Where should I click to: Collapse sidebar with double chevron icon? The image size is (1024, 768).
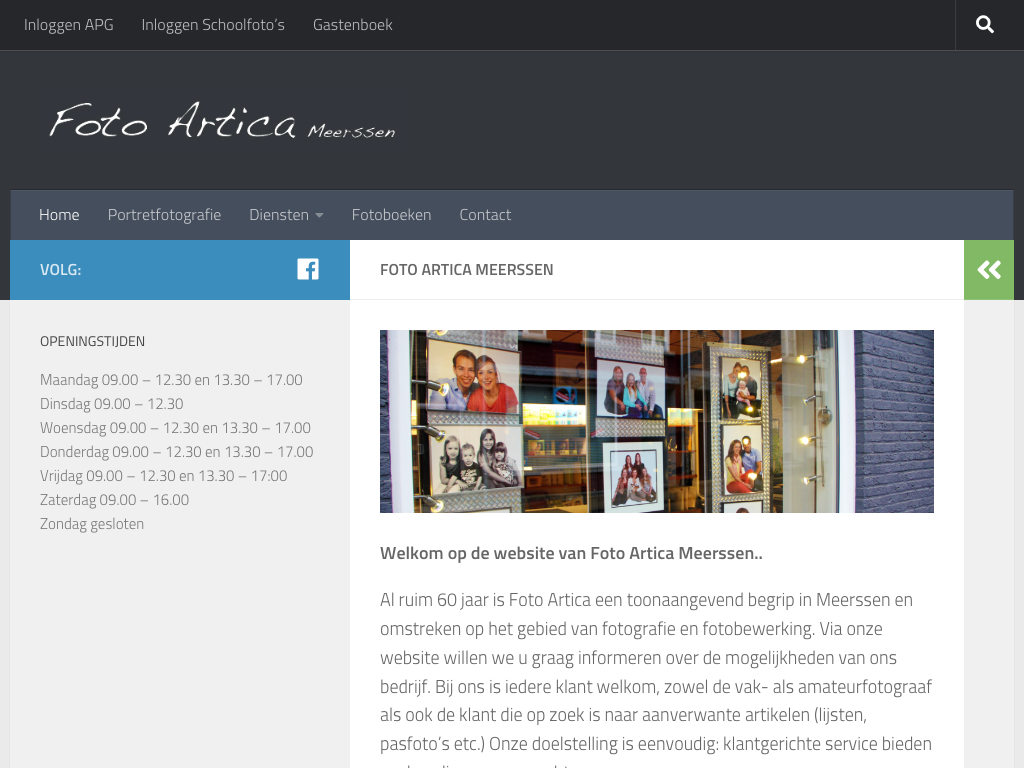click(989, 270)
